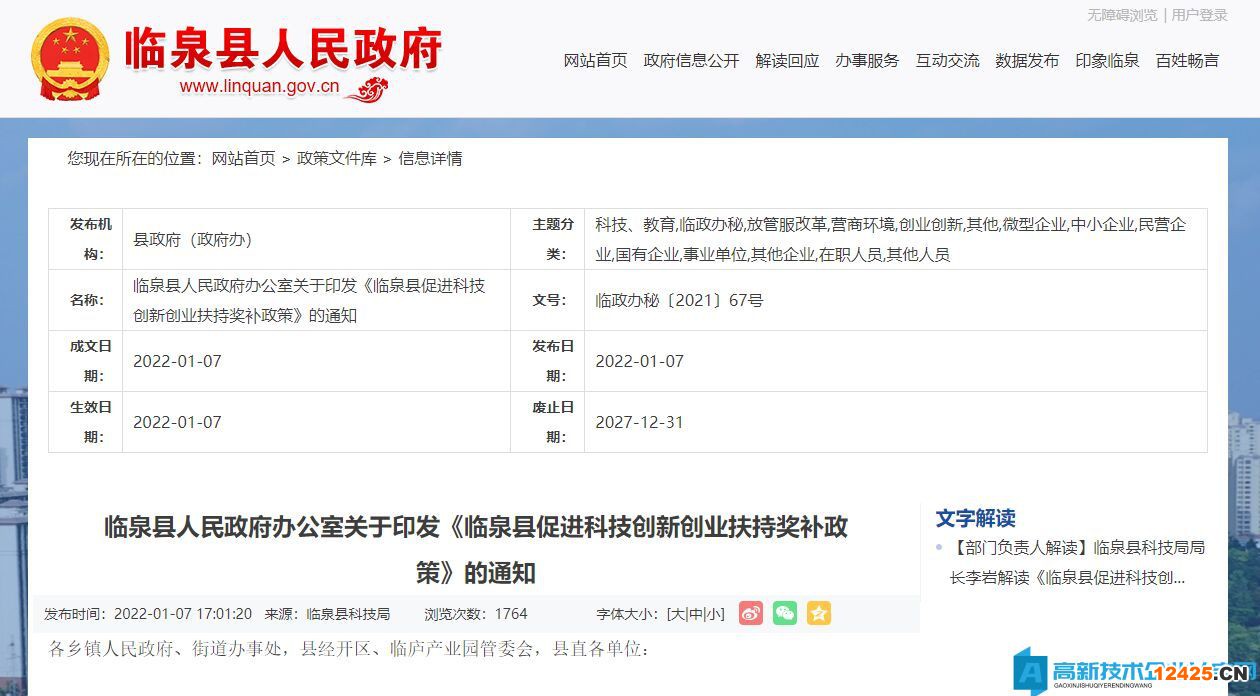Open the 办事服务 menu
Viewport: 1260px width, 696px height.
click(x=868, y=61)
